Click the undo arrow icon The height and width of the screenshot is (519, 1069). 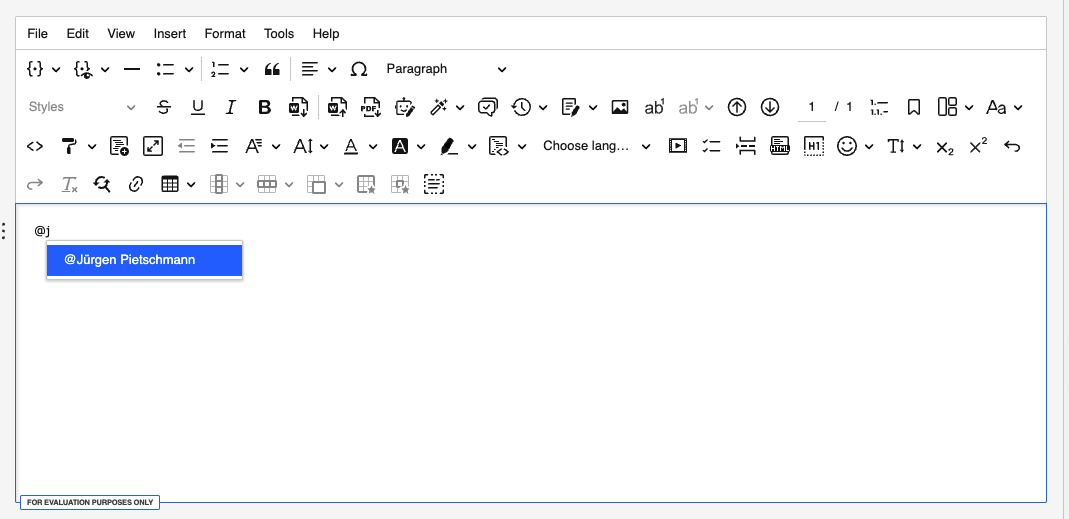[1012, 146]
